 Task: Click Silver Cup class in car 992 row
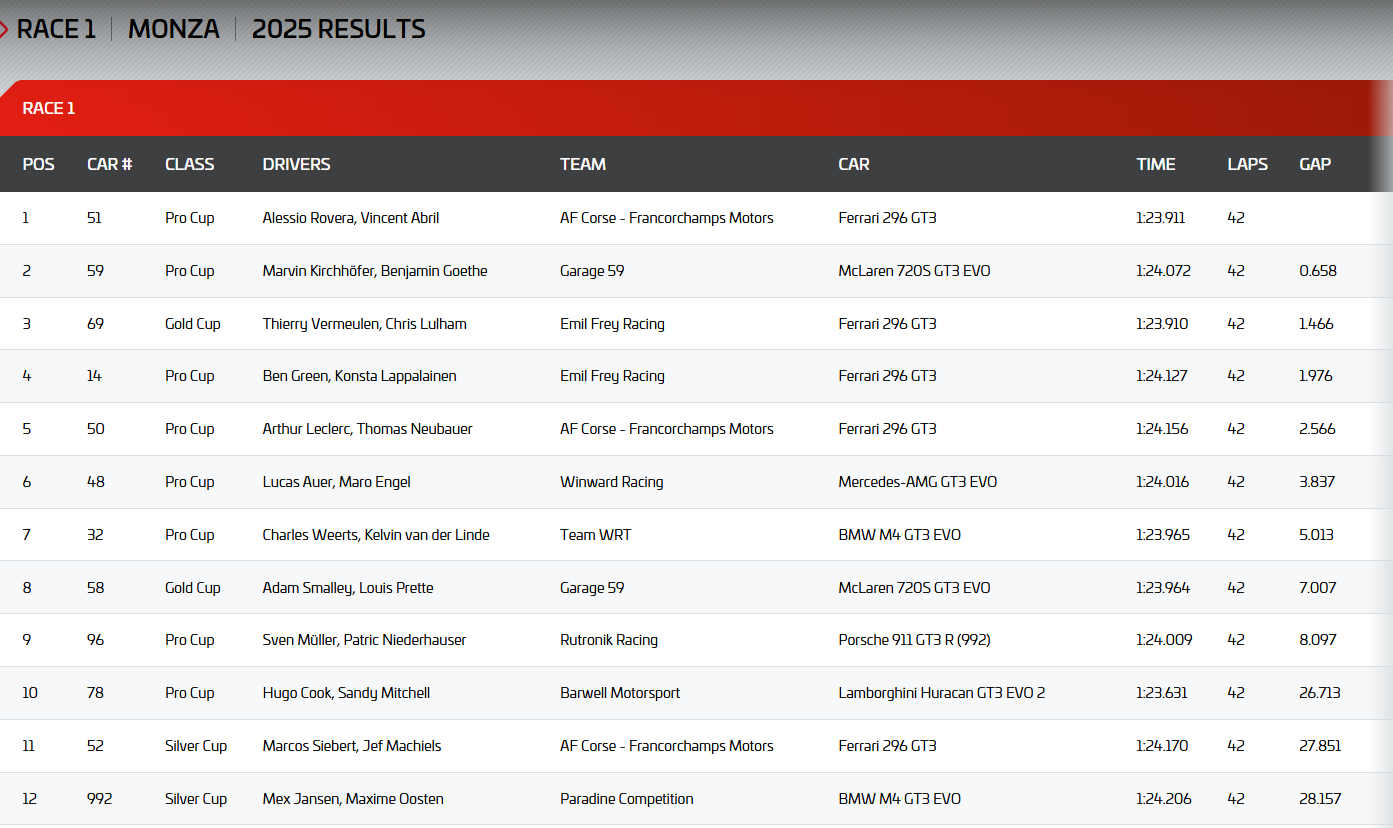196,799
